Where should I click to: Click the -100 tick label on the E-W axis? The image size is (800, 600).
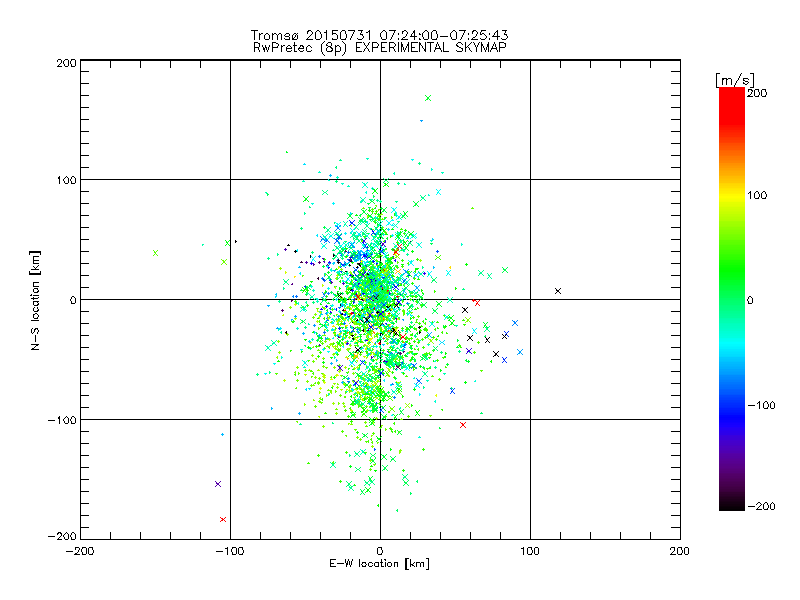tap(230, 552)
